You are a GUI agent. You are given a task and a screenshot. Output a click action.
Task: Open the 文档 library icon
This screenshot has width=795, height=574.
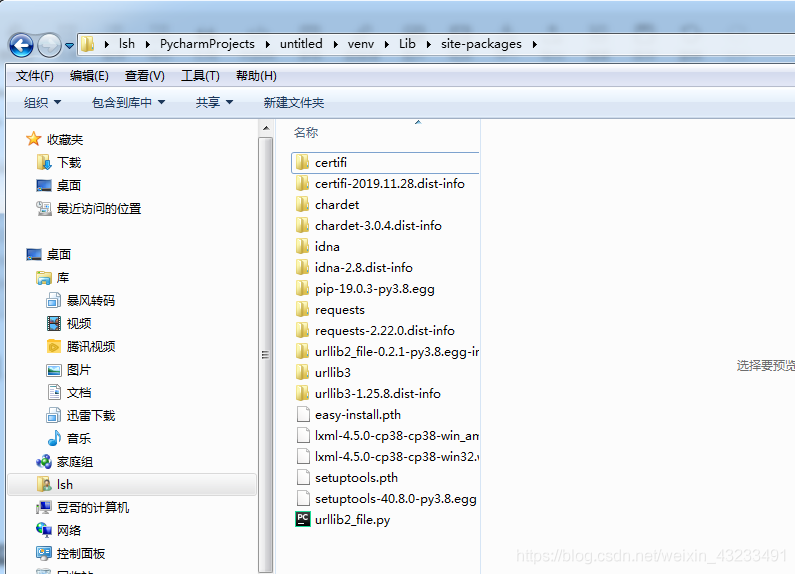point(54,392)
